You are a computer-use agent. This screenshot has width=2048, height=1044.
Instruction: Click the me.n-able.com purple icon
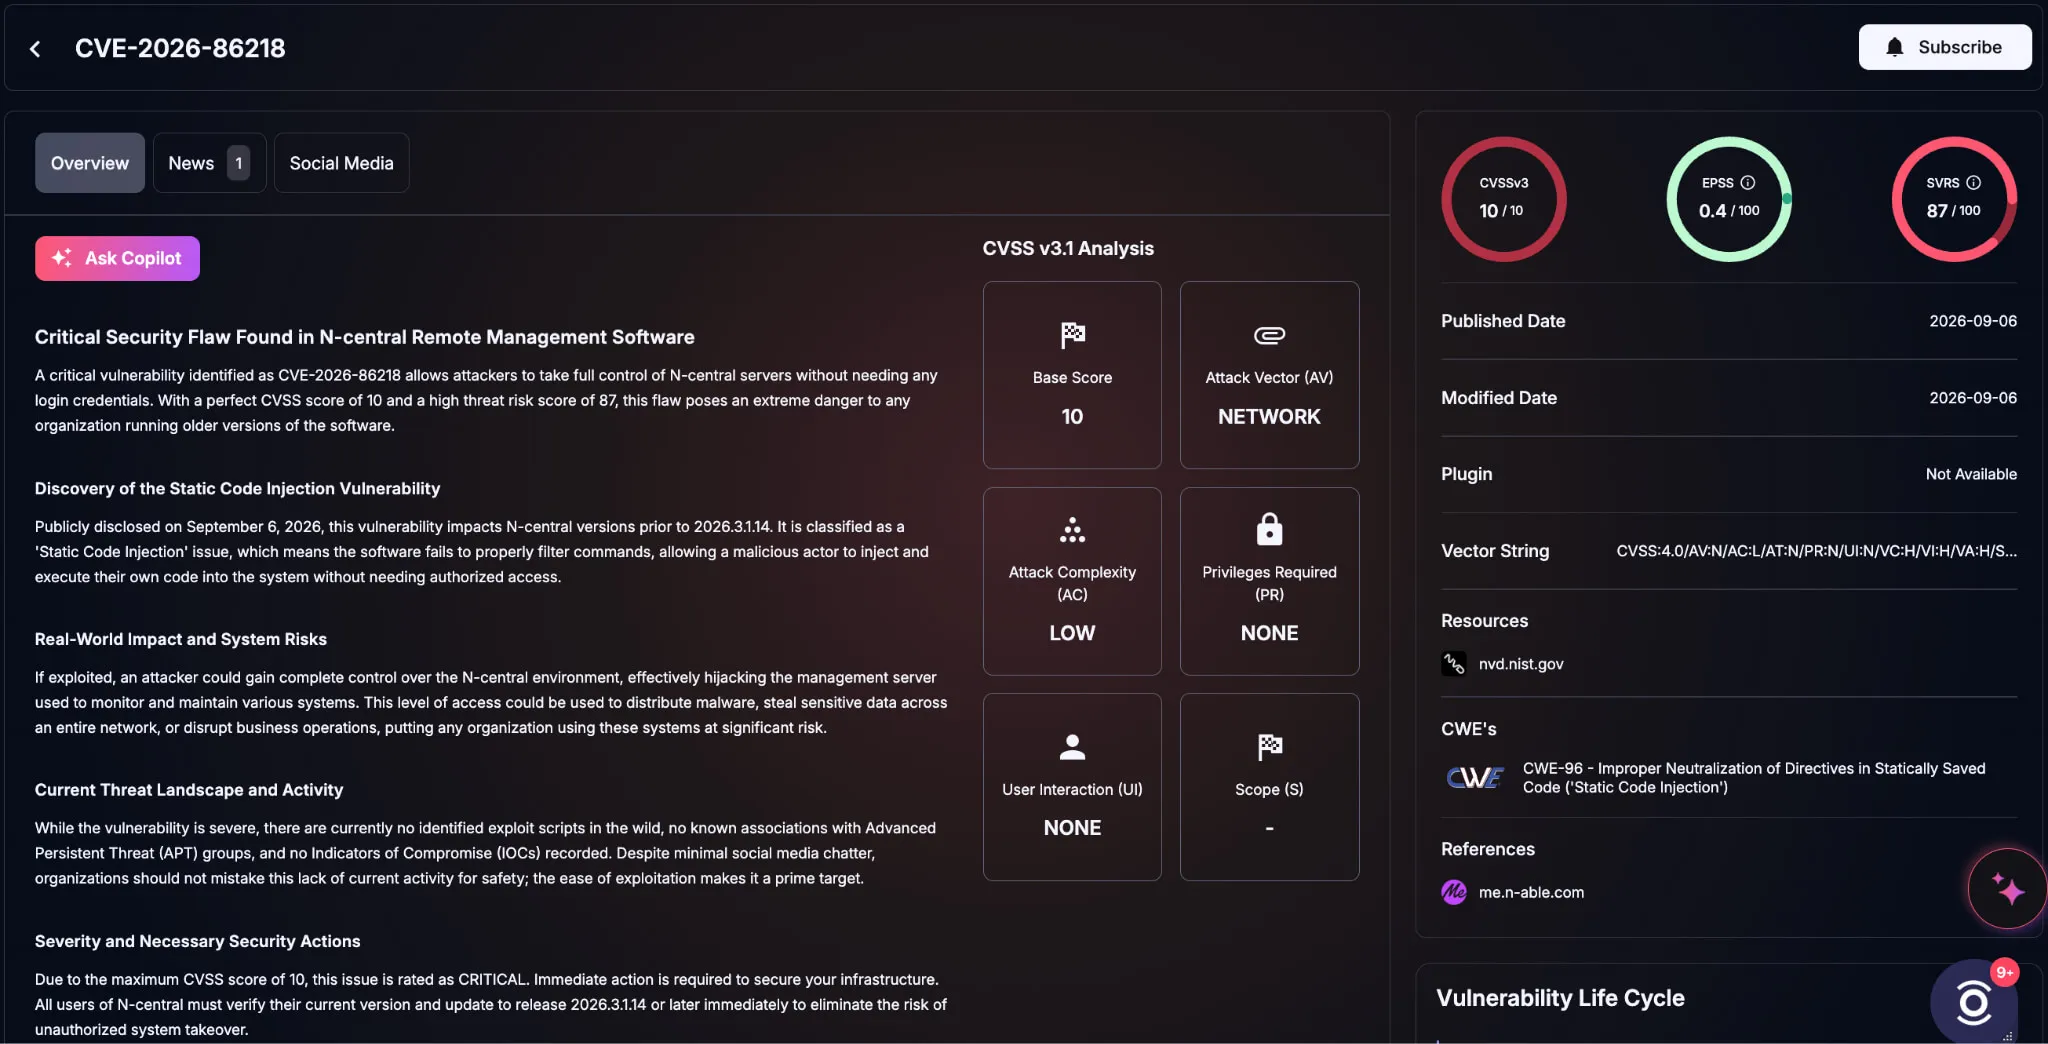click(1454, 892)
